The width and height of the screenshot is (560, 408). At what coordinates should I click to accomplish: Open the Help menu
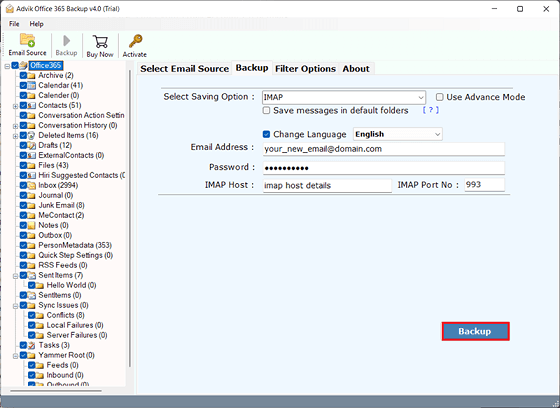coord(36,24)
